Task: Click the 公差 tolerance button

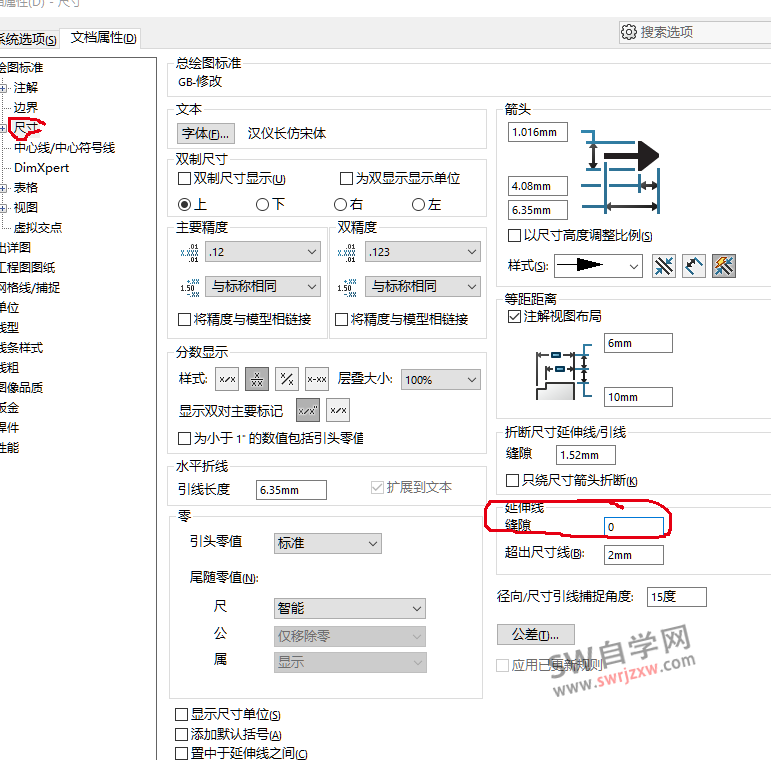Action: click(535, 635)
